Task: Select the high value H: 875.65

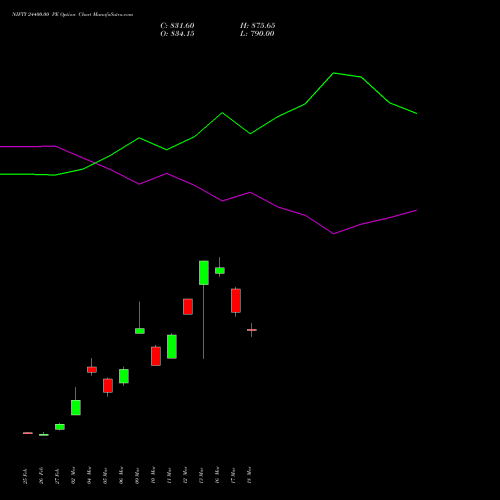Action: coord(258,26)
